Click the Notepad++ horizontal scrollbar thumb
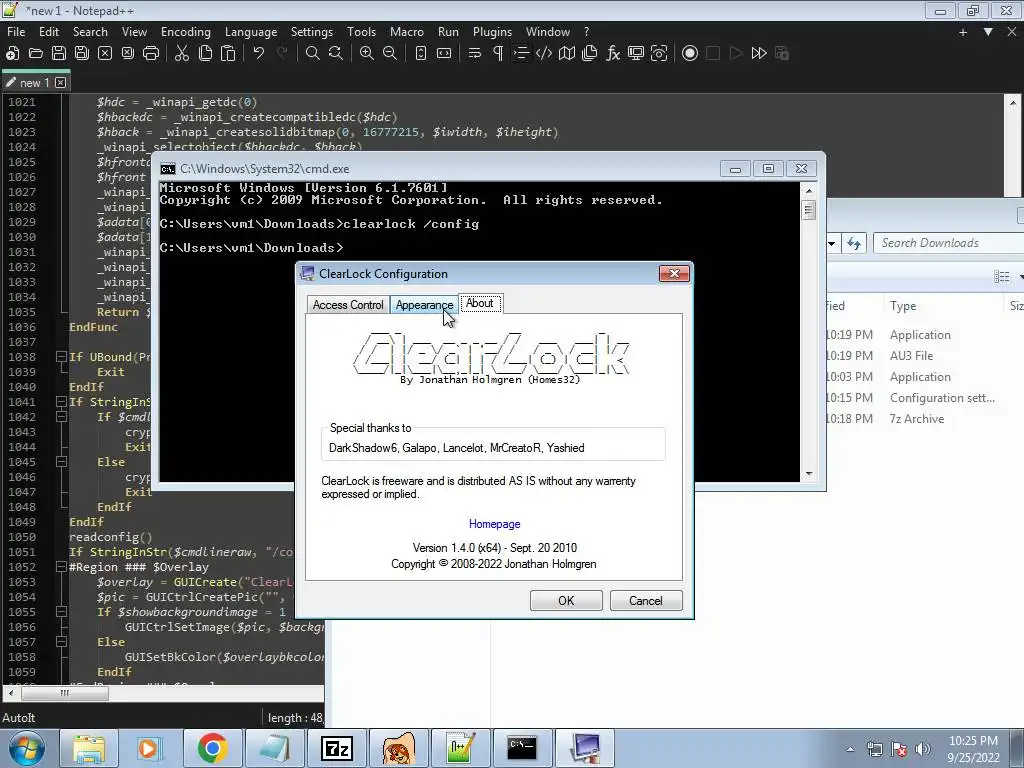The width and height of the screenshot is (1024, 768). pos(64,693)
